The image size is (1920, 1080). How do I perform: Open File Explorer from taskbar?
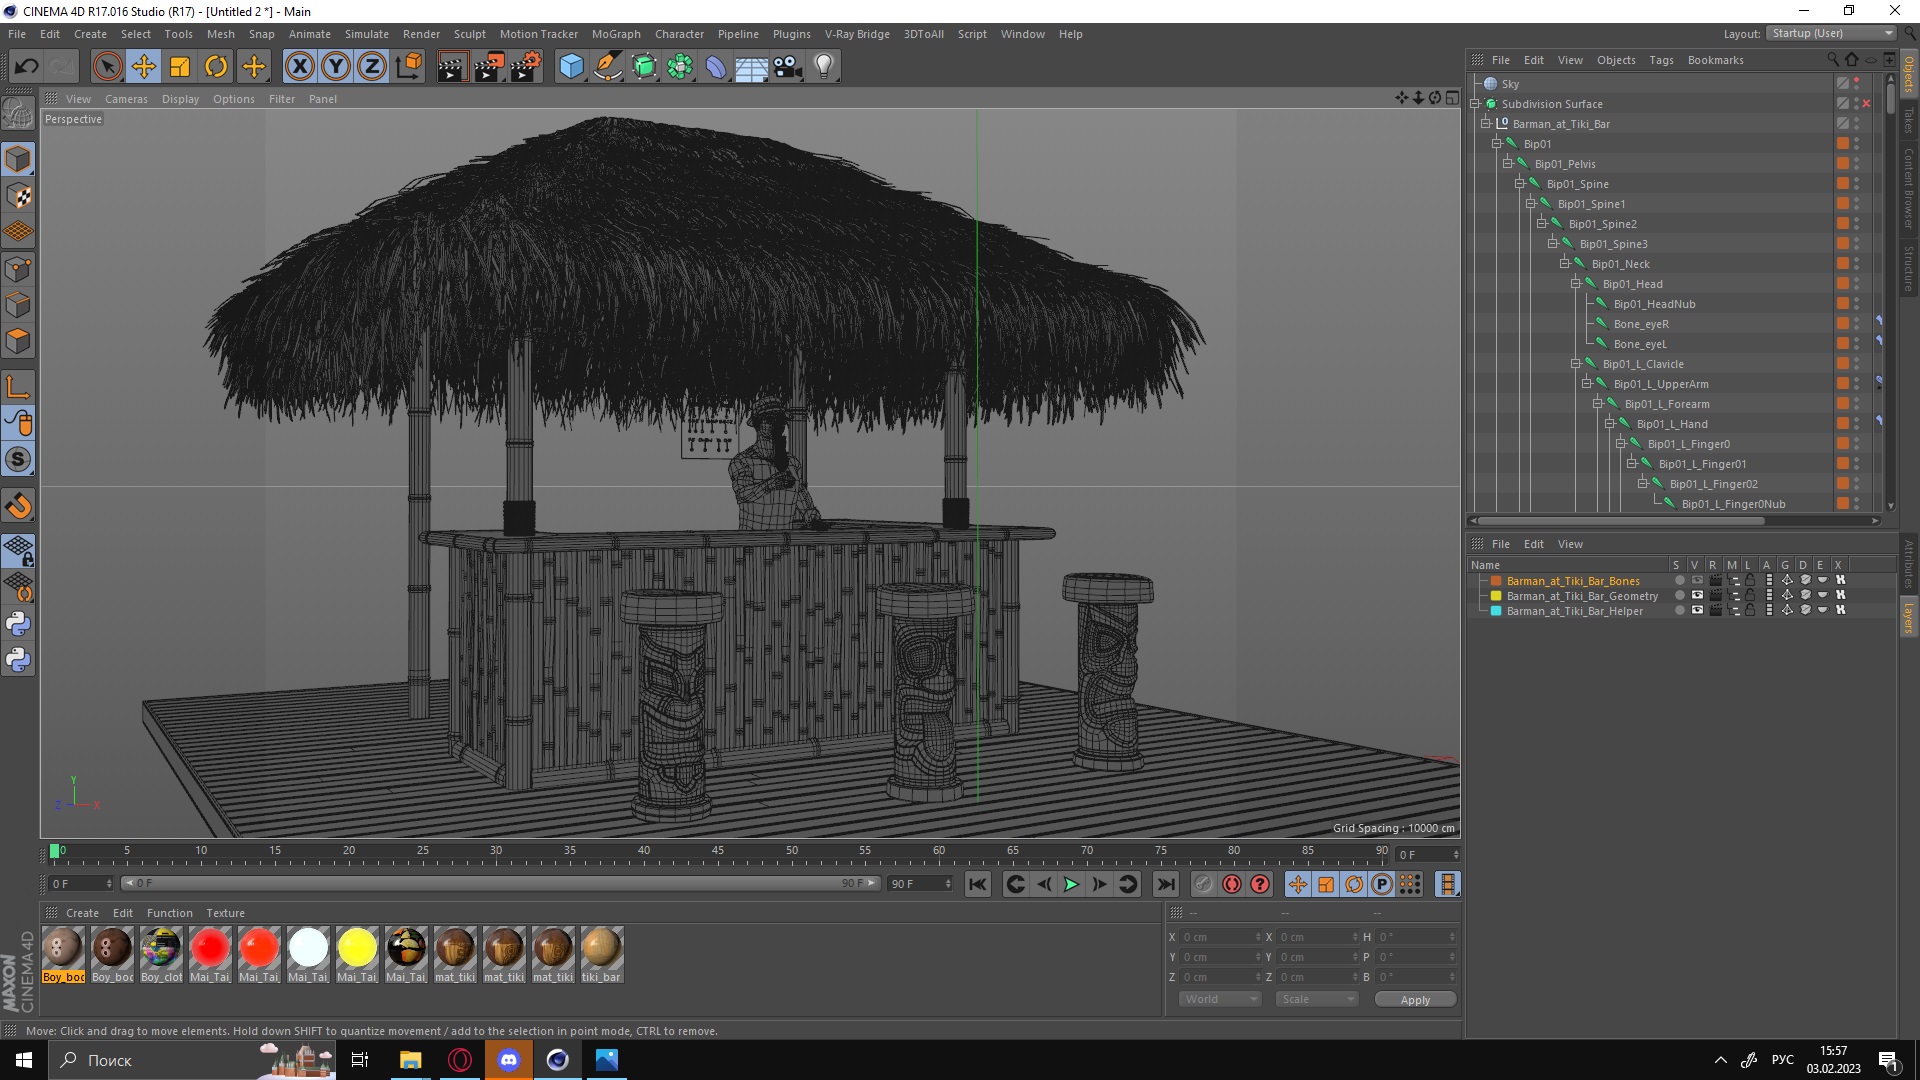pyautogui.click(x=410, y=1060)
